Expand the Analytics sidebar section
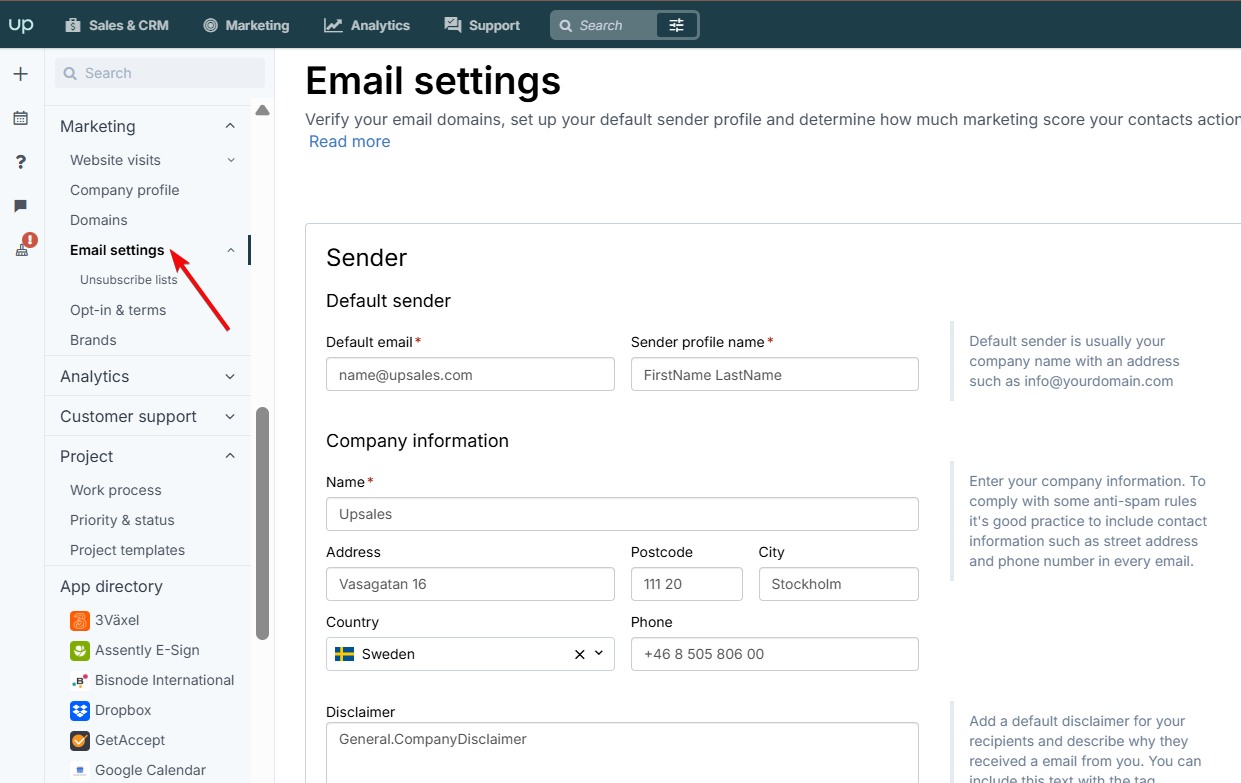The width and height of the screenshot is (1241, 783). tap(148, 376)
